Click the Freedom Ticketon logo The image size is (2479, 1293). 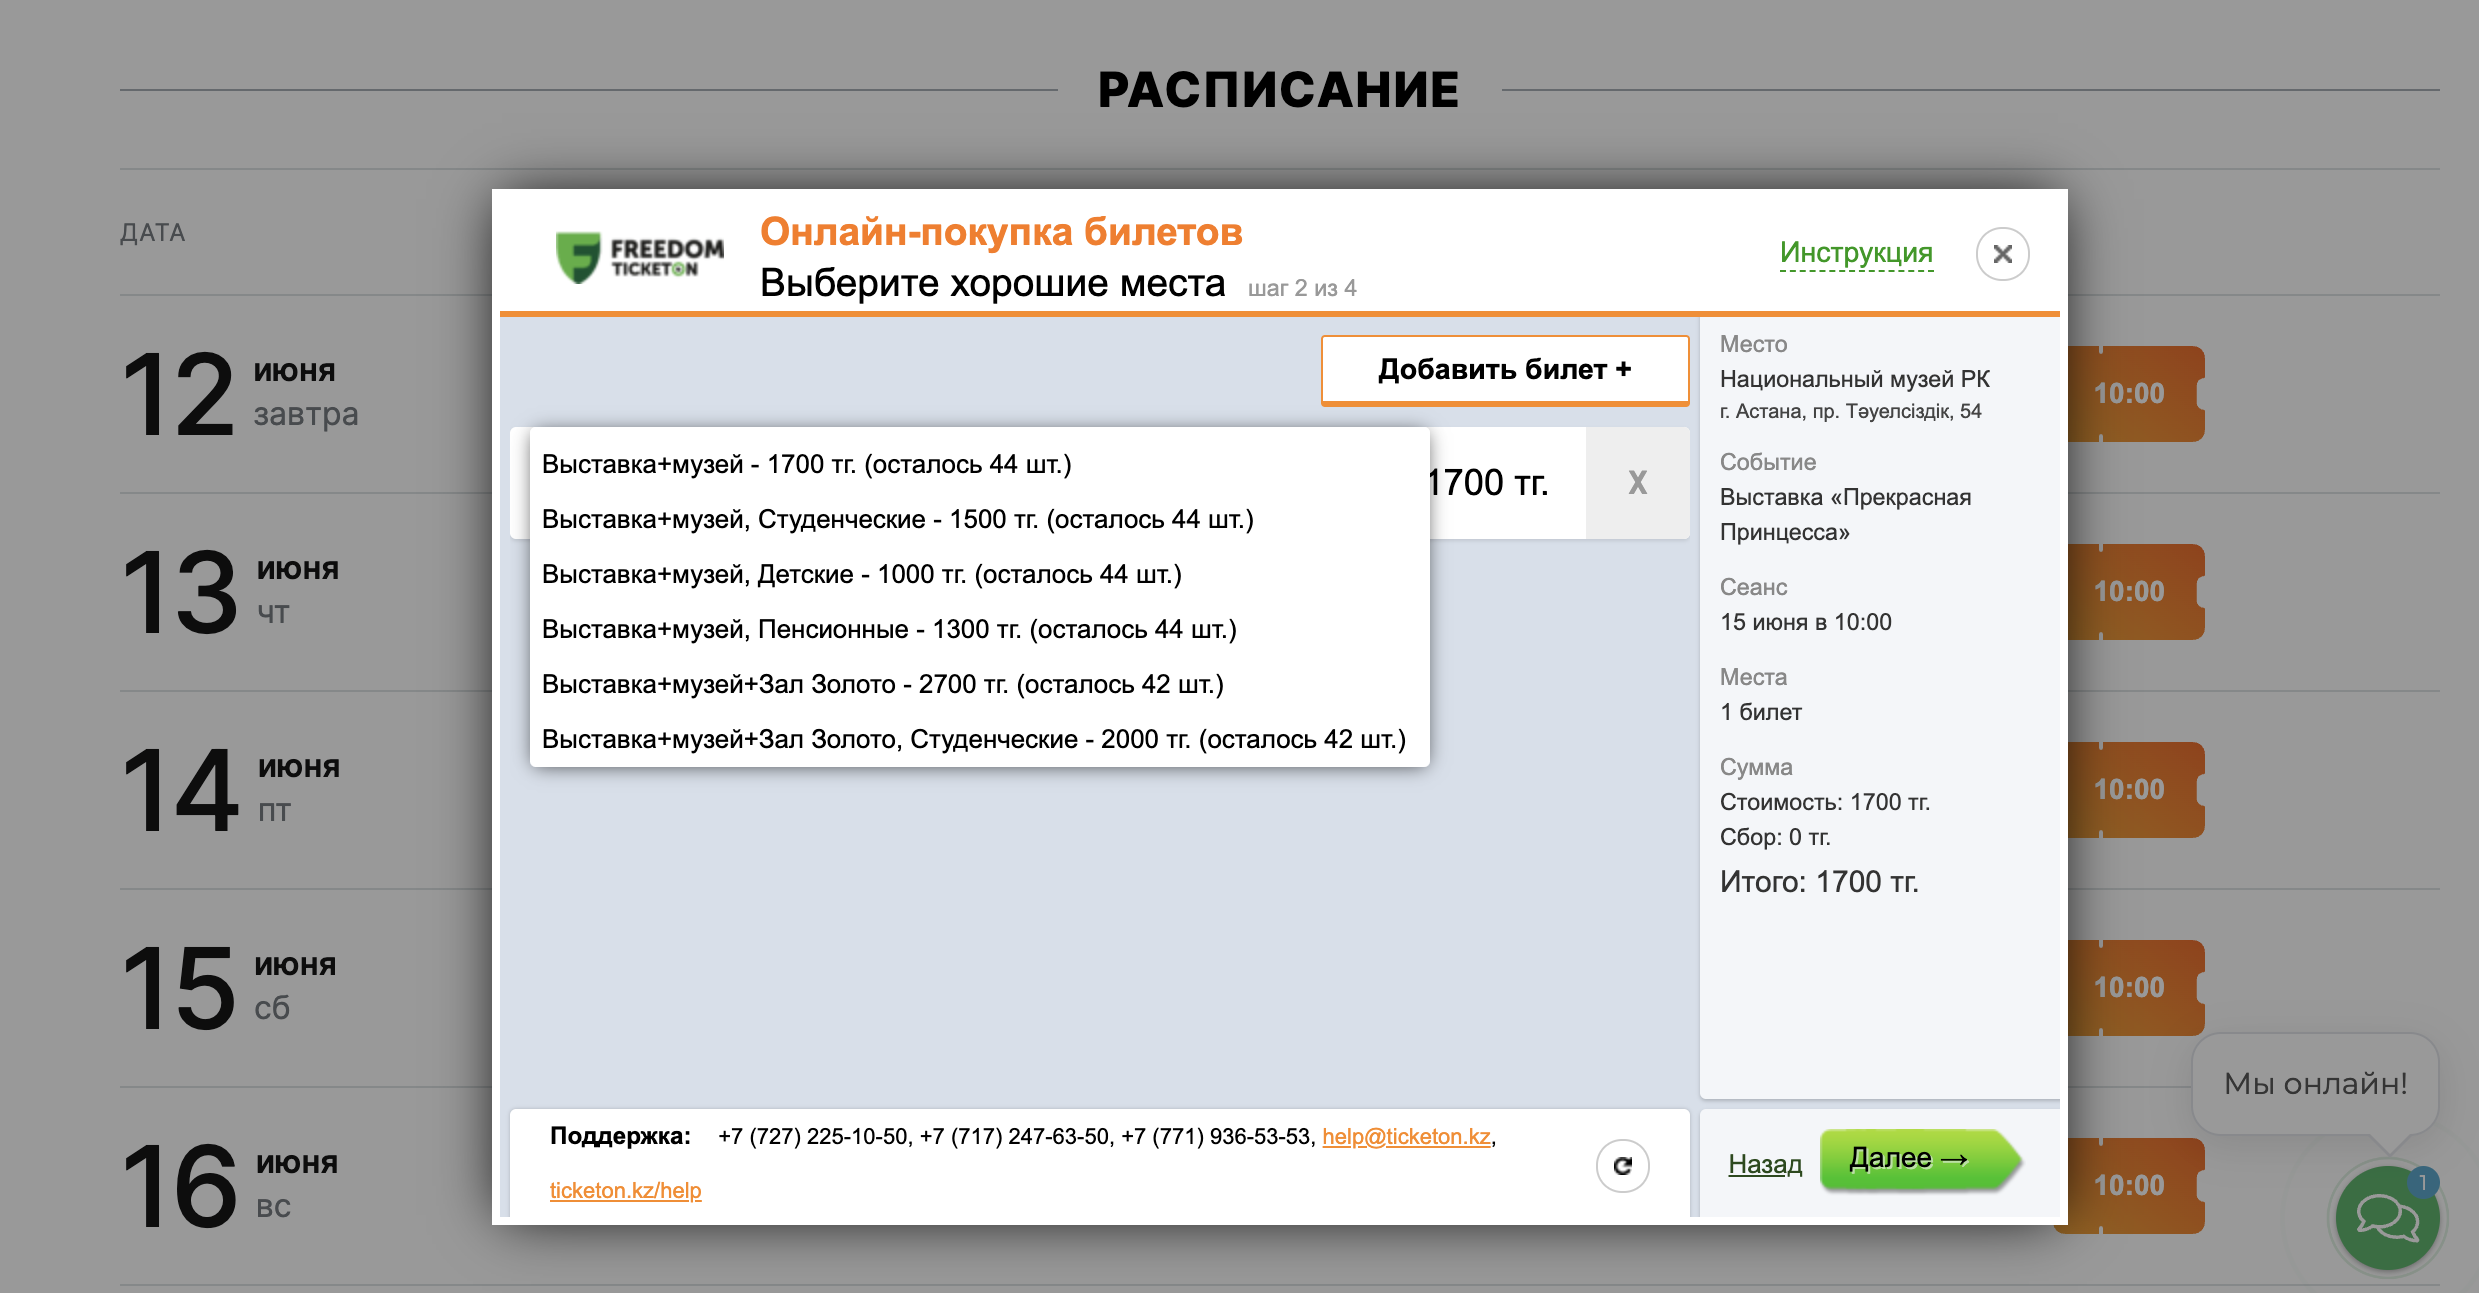pos(640,257)
